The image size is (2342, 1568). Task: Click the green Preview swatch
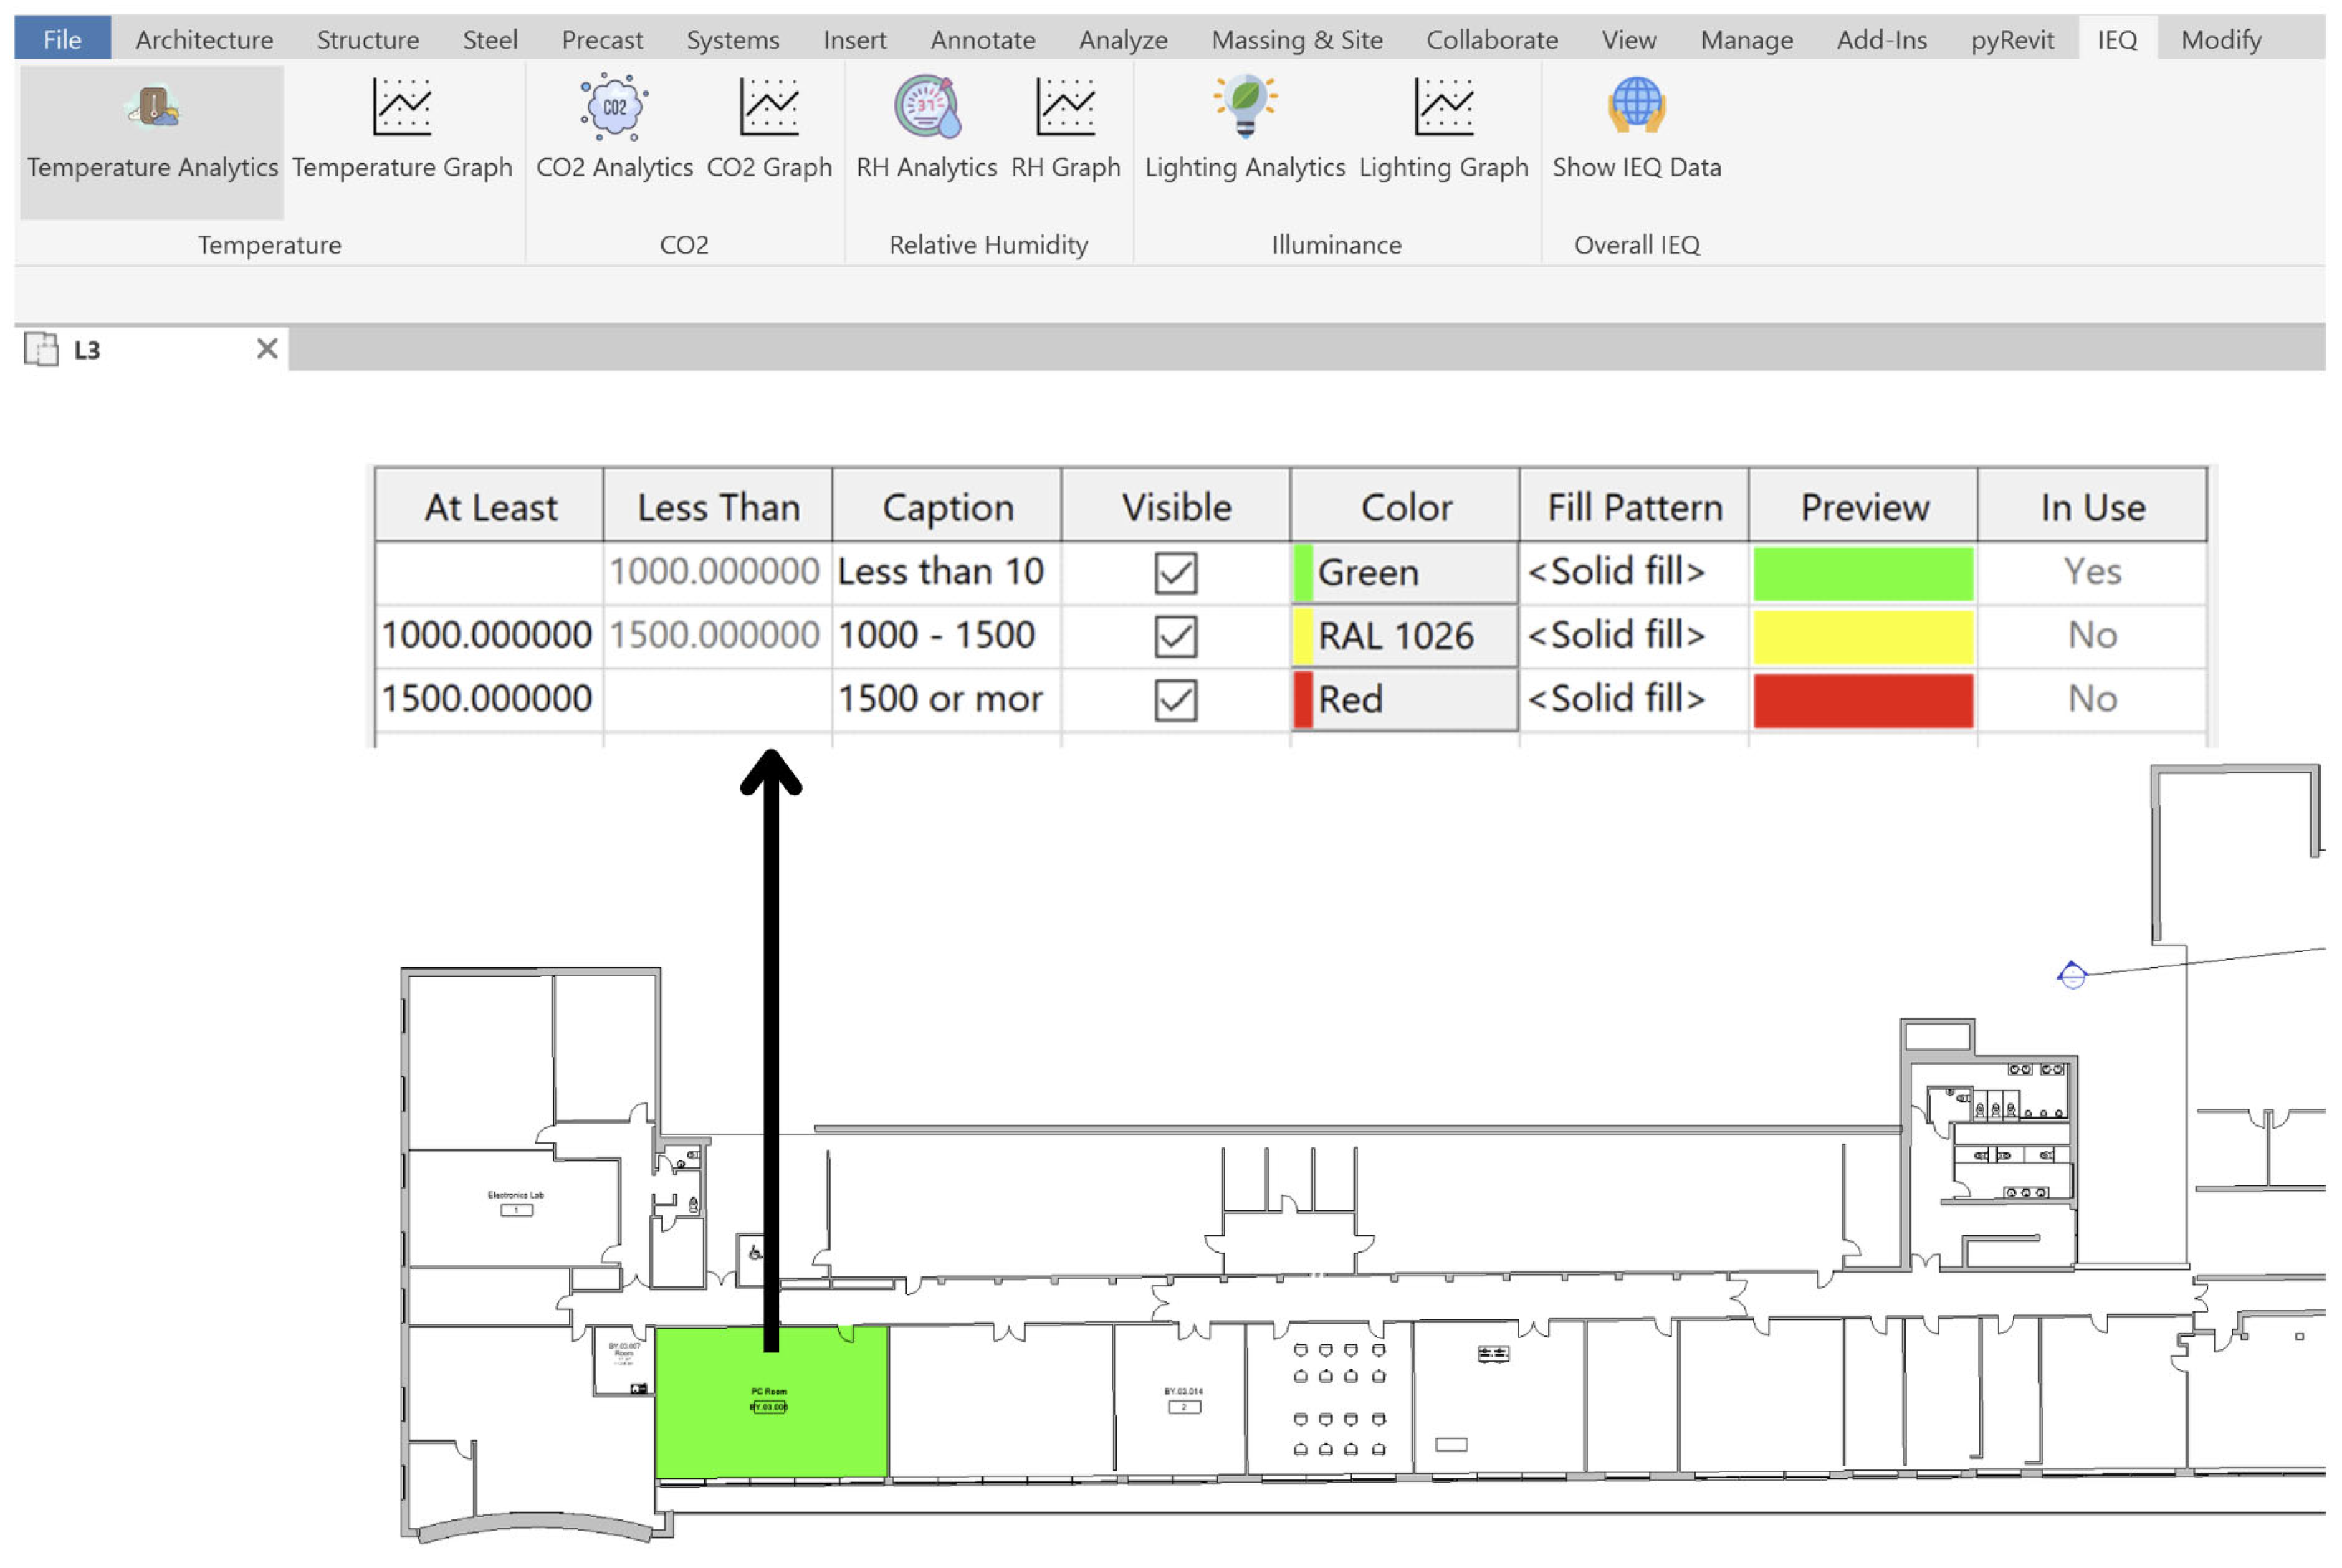tap(1863, 573)
